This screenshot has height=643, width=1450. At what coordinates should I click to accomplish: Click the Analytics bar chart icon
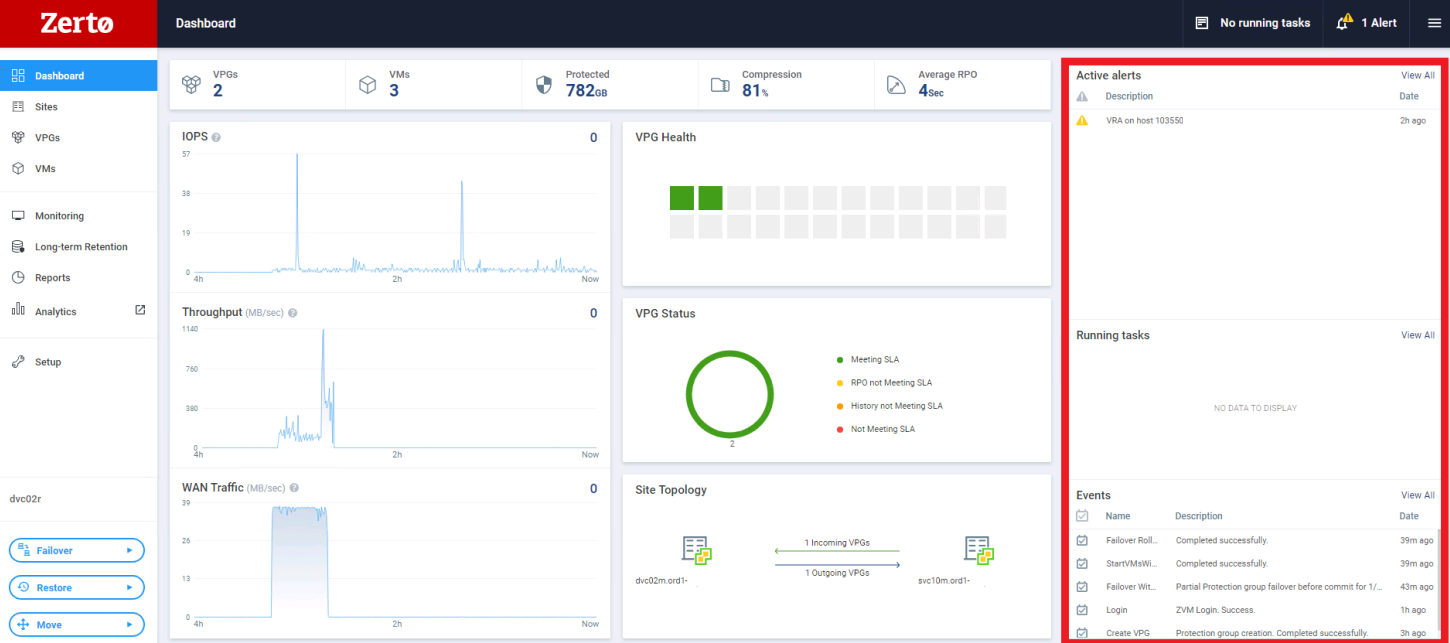[x=18, y=310]
